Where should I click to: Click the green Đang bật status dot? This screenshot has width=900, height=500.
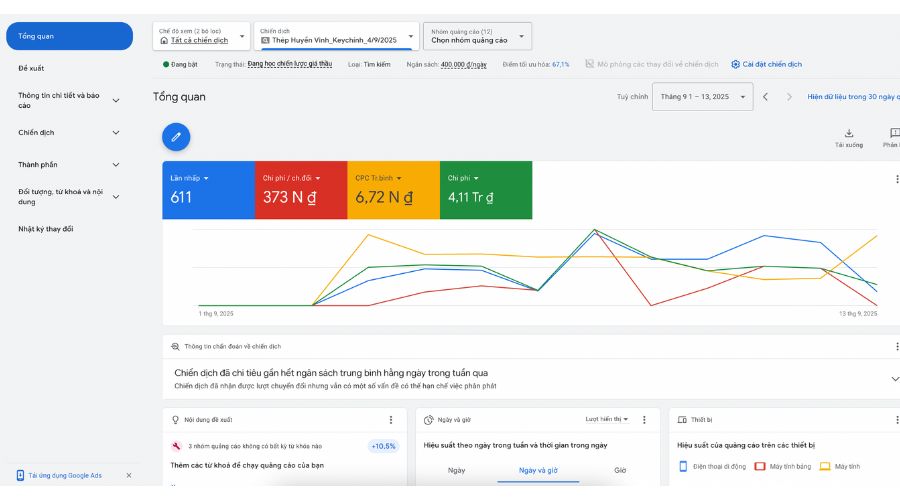(x=166, y=64)
